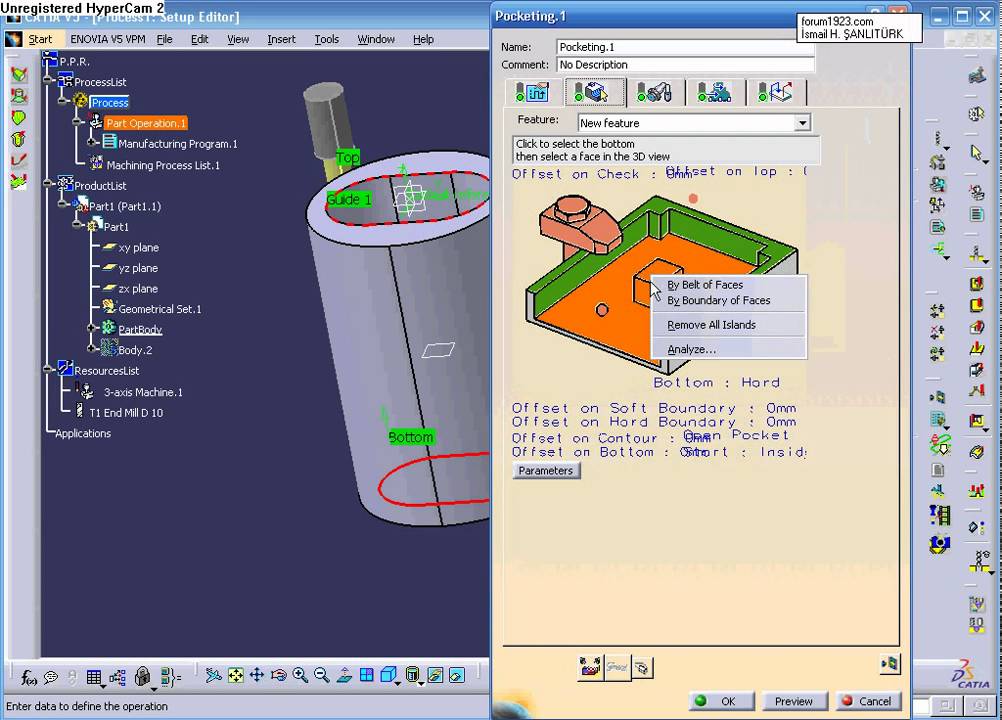1002x720 pixels.
Task: Click the Shading render style cylinder icon
Action: tap(413, 675)
